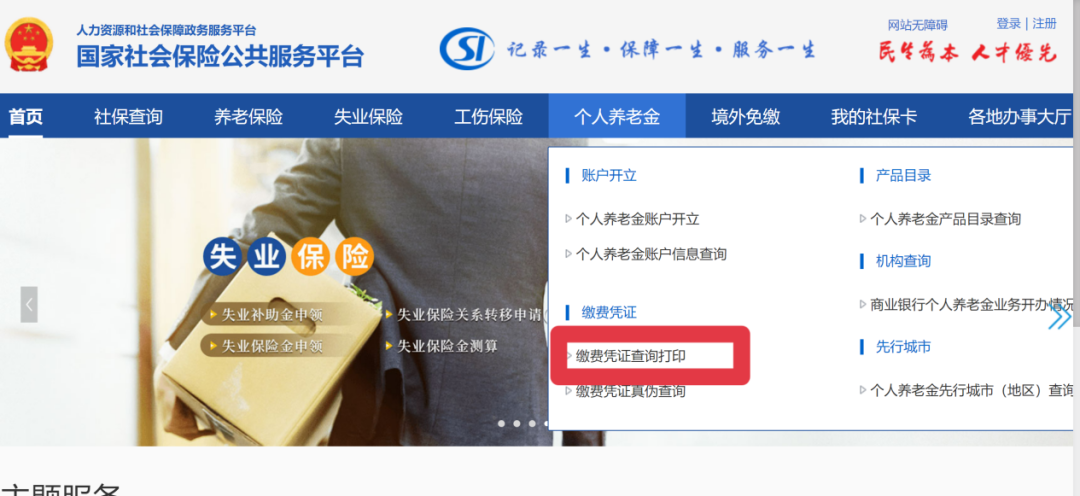The image size is (1080, 496).
Task: Open 缴费凭证真伪查询 link
Action: (631, 391)
